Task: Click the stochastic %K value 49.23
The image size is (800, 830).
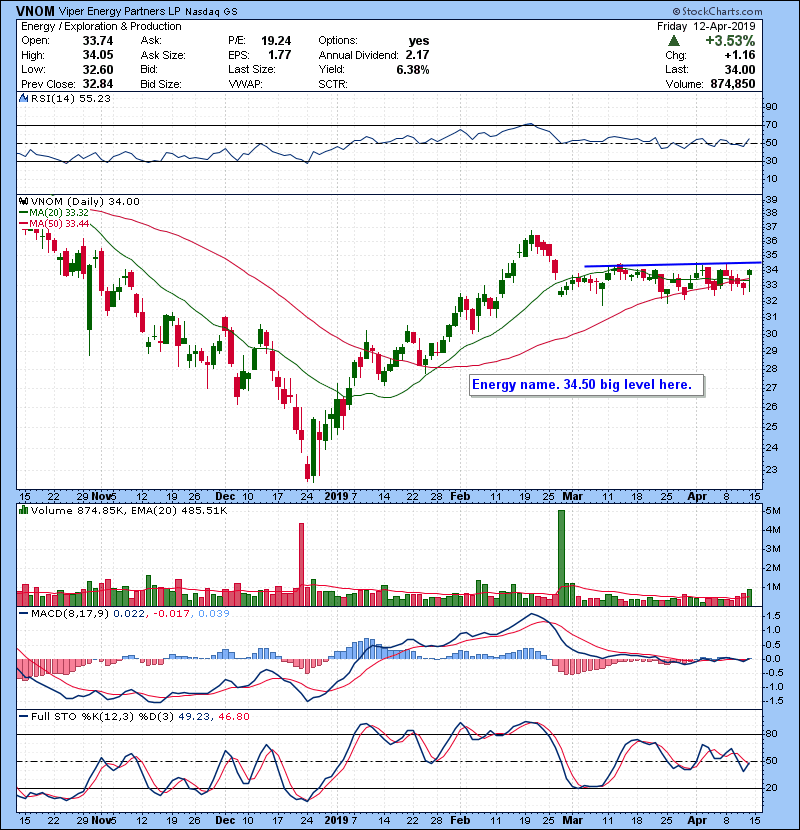Action: [194, 717]
